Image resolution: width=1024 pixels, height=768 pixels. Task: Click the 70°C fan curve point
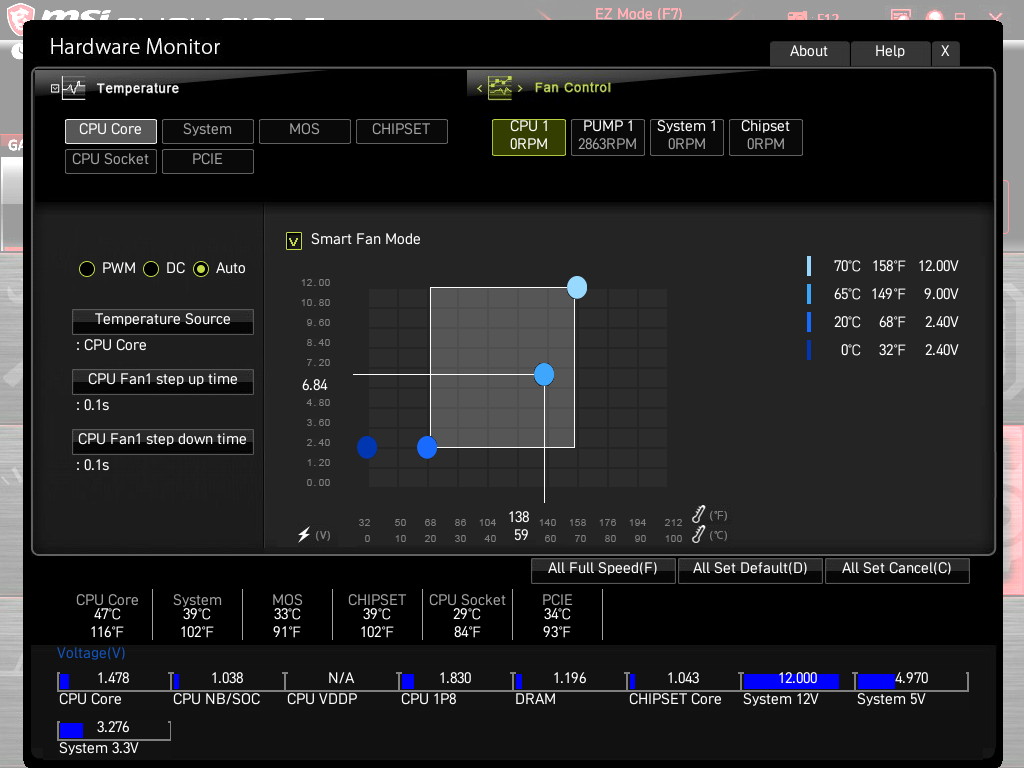(x=577, y=287)
